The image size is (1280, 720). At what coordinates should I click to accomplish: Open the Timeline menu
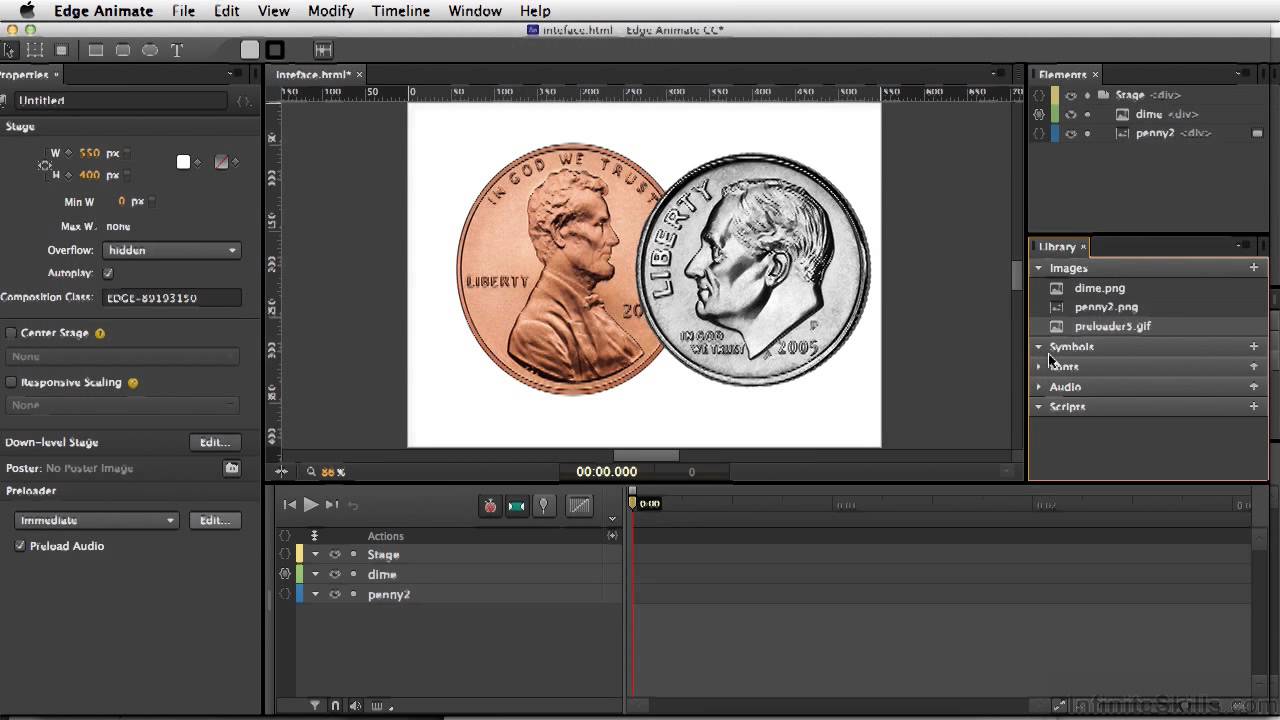point(401,11)
